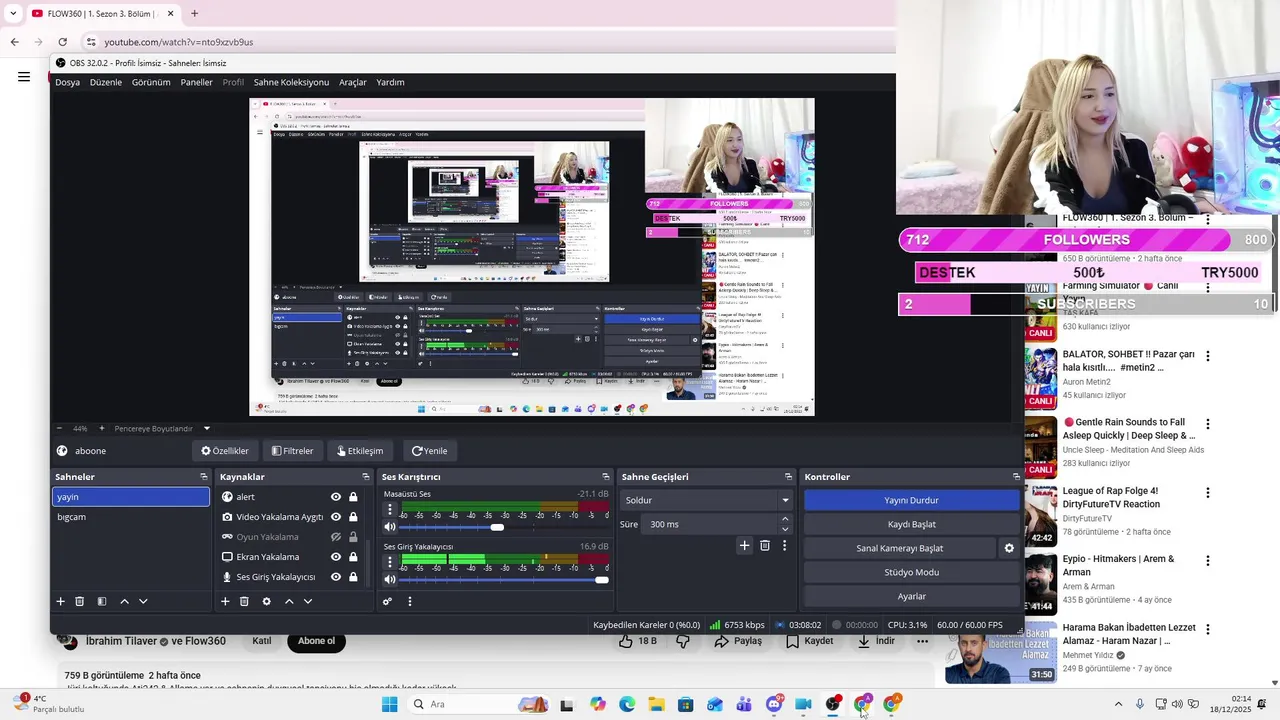Open Ses Giriş Yakalayıcısı three-dot options

tap(390, 562)
